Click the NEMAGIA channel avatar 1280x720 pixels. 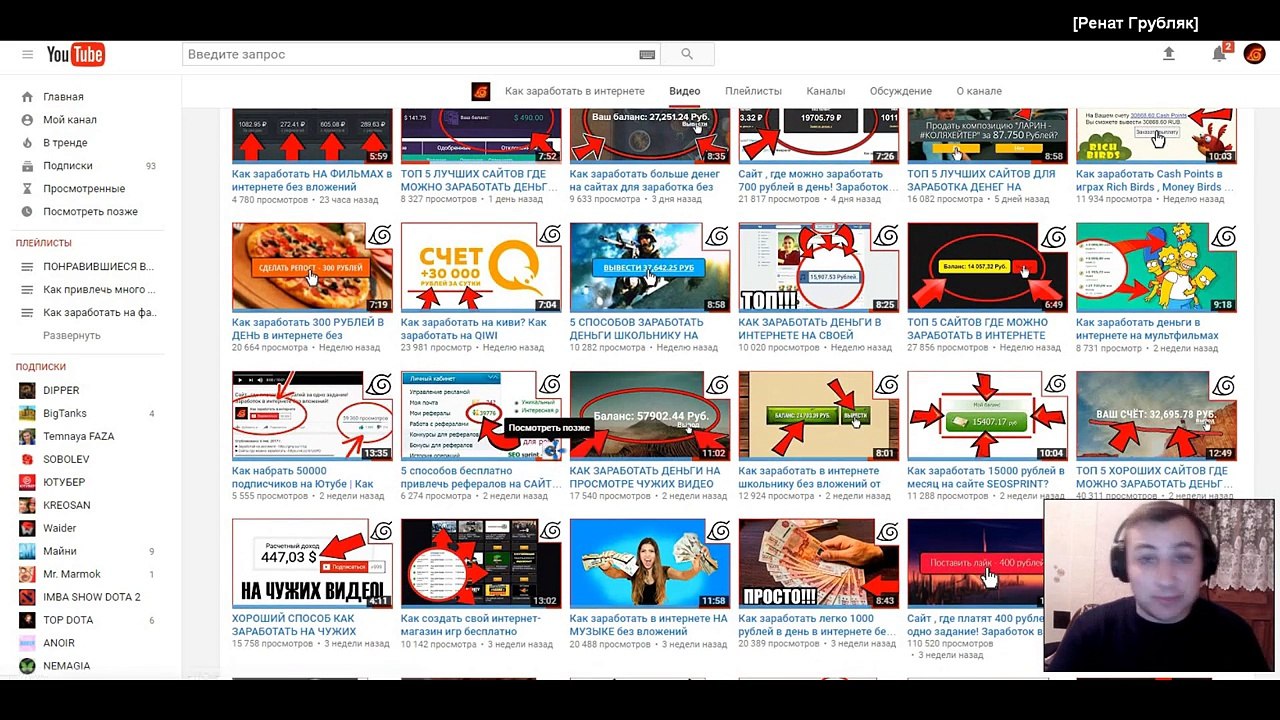(27, 666)
